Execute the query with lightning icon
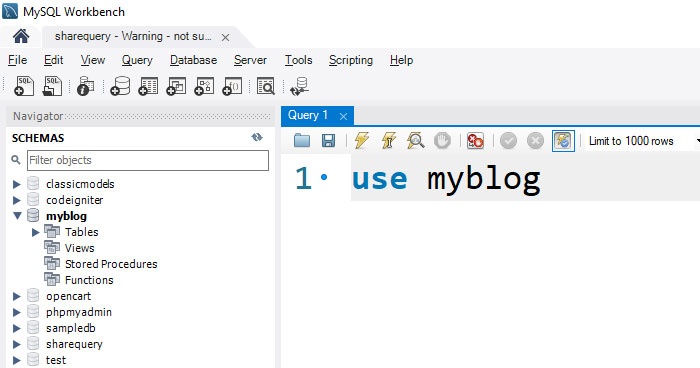Screen dimensions: 700x368 [362, 141]
